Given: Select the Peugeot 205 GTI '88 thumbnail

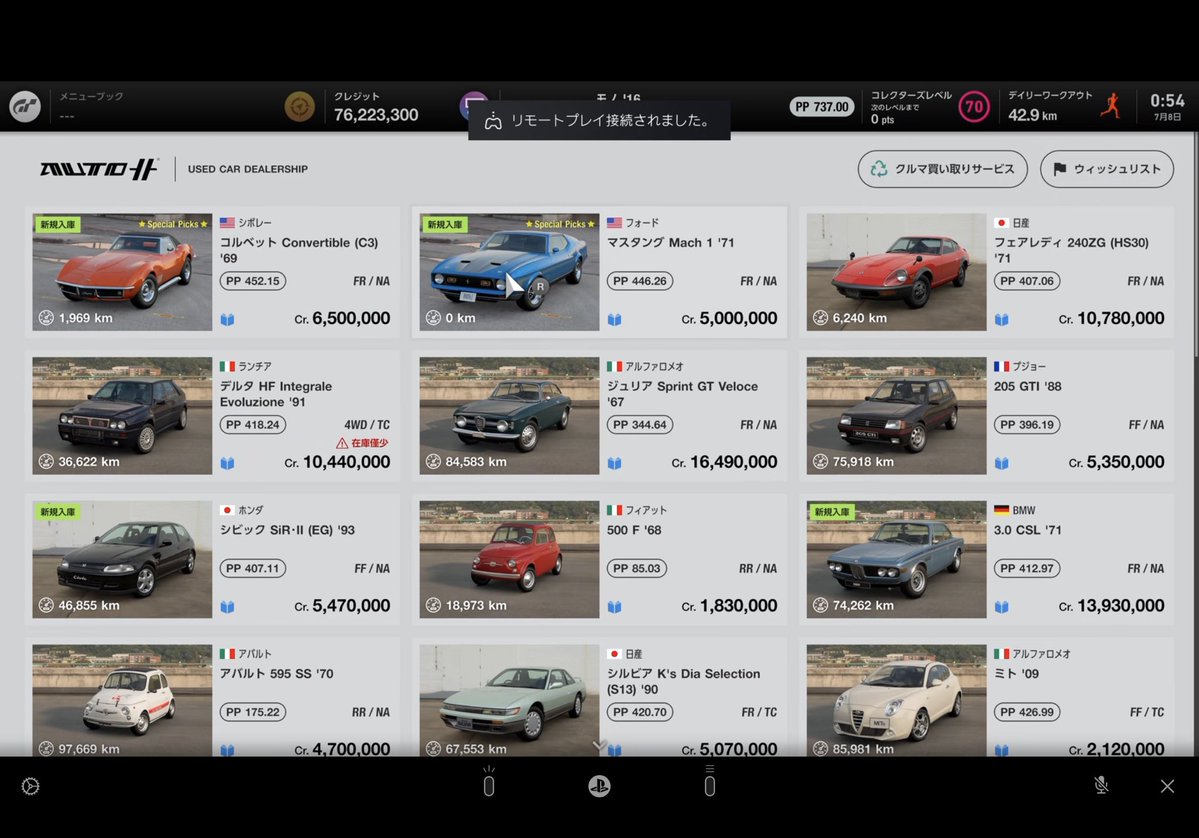Looking at the screenshot, I should (896, 416).
